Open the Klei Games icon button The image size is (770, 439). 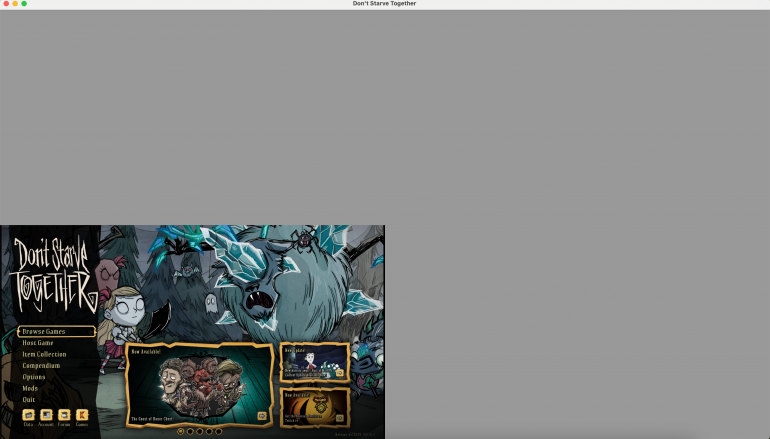(x=82, y=415)
